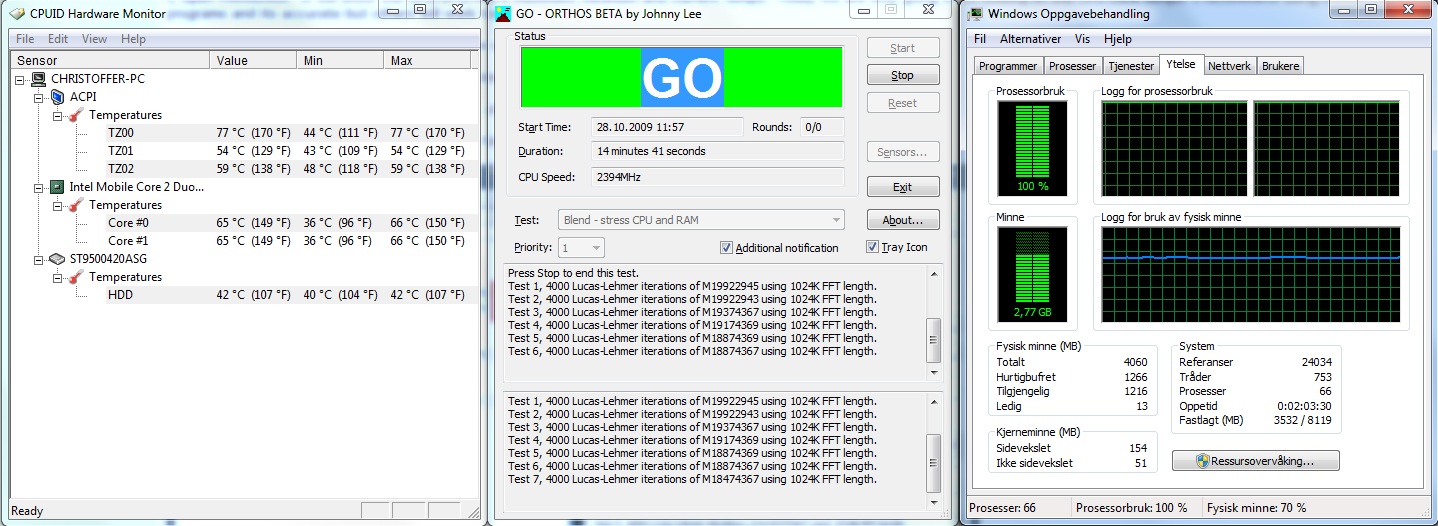Click the lower log pane scrollbar
The width and height of the screenshot is (1438, 526).
[x=934, y=450]
